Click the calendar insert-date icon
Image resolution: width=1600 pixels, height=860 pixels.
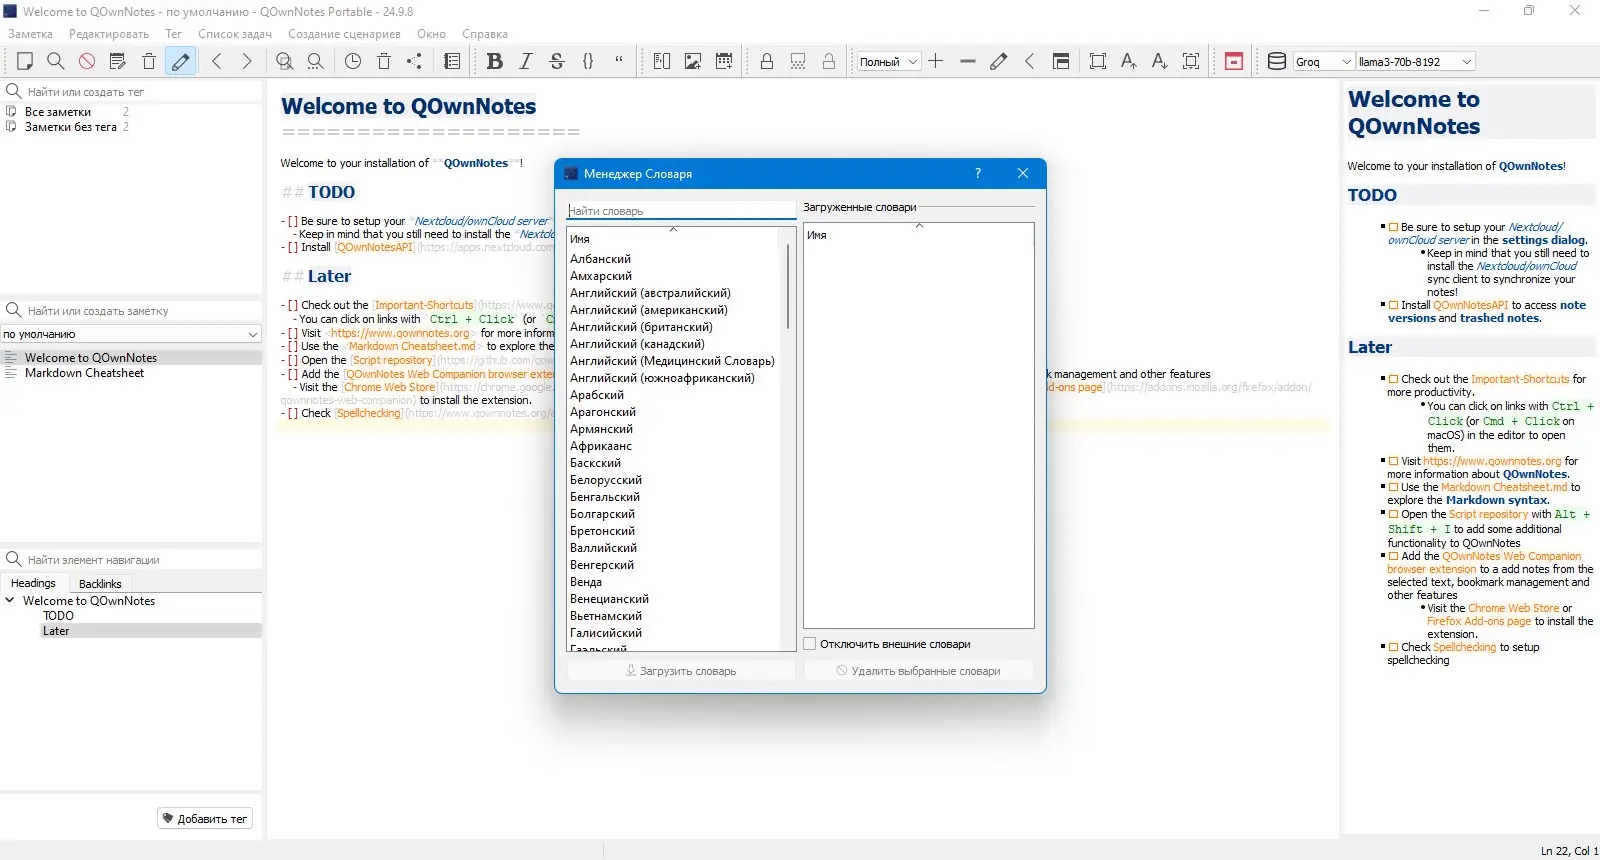pyautogui.click(x=724, y=61)
